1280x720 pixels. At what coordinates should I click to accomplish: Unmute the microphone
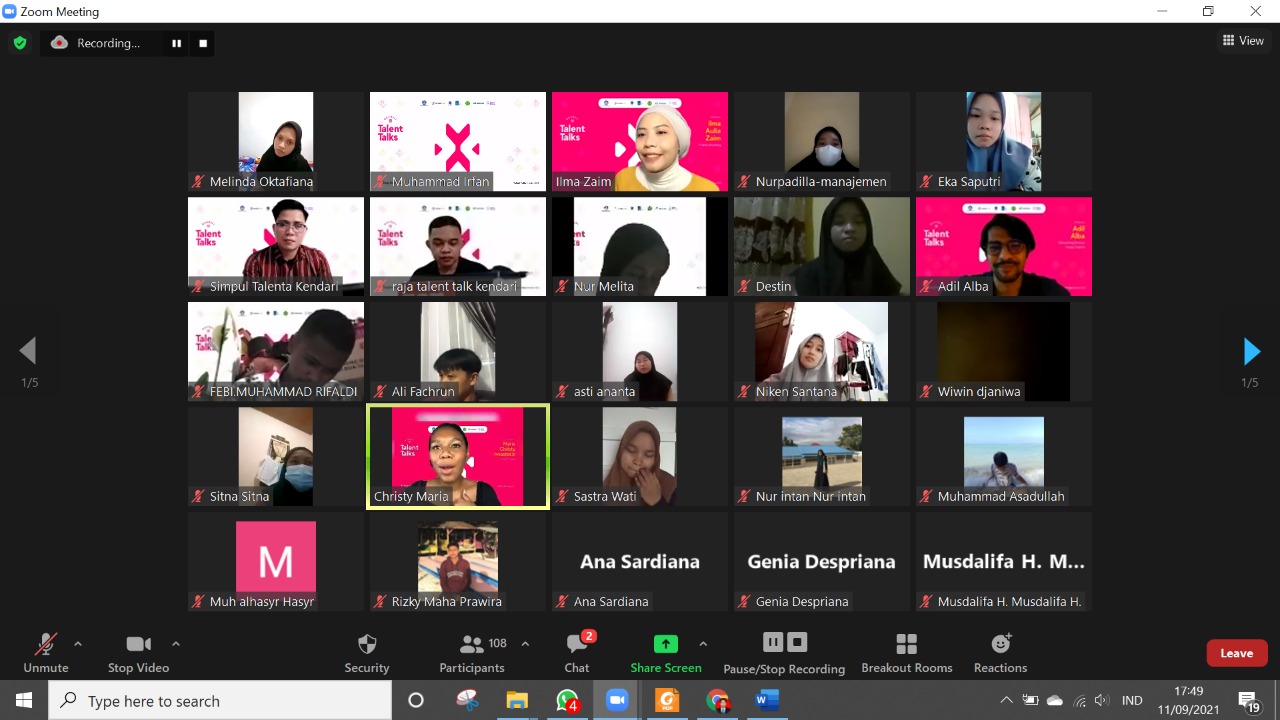click(46, 652)
